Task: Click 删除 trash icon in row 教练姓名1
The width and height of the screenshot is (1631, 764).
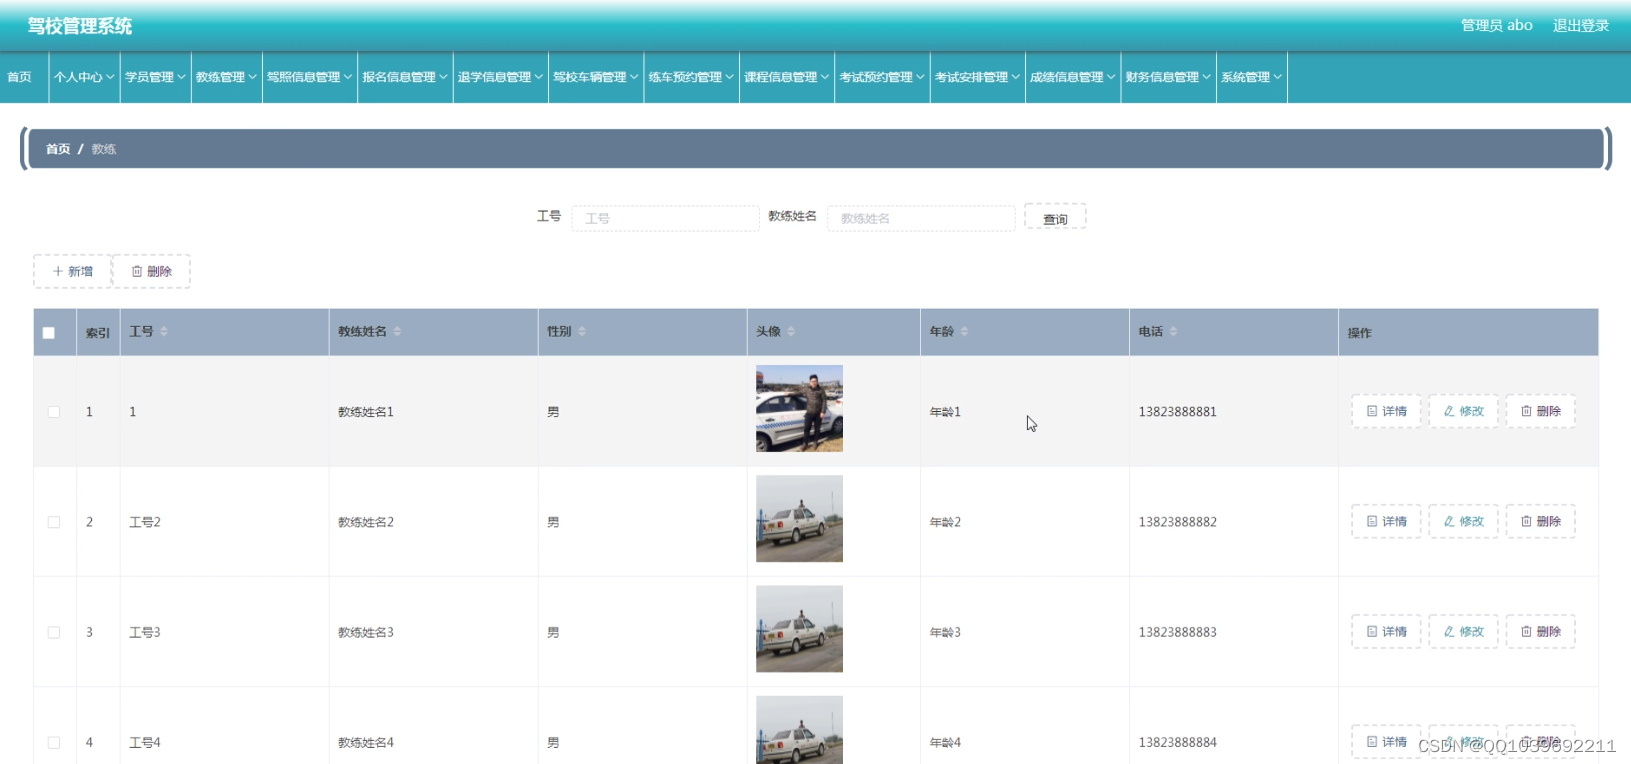Action: pos(1526,411)
